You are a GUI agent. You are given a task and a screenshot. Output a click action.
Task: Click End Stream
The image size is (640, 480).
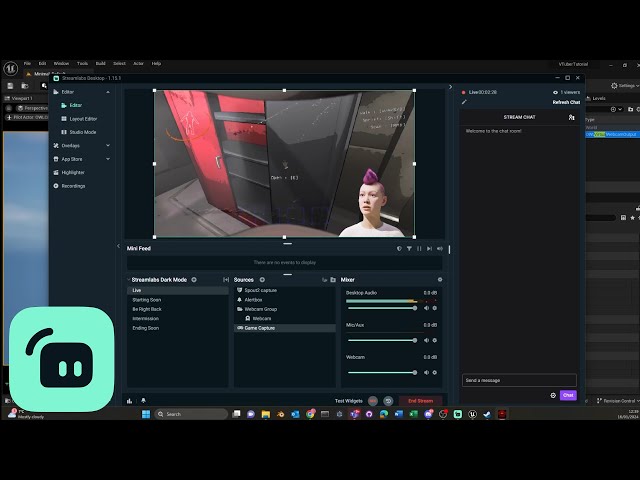[420, 401]
